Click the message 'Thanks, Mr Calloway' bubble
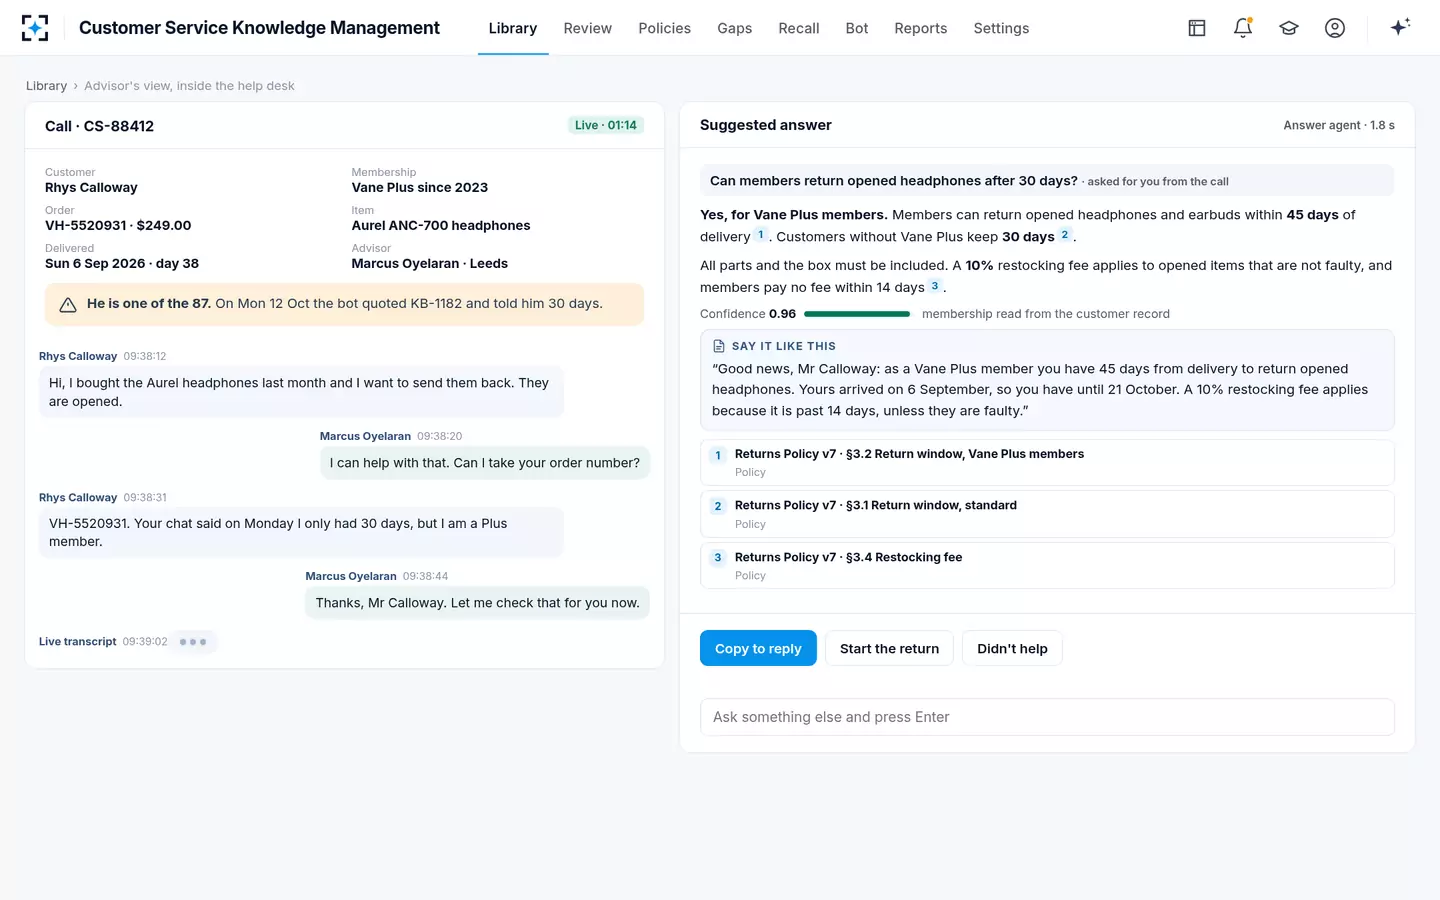Viewport: 1440px width, 900px height. tap(477, 603)
